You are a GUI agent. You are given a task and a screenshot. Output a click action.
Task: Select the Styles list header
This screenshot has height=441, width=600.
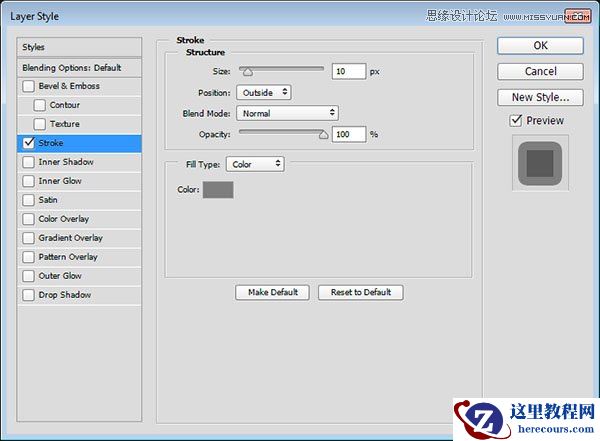79,47
